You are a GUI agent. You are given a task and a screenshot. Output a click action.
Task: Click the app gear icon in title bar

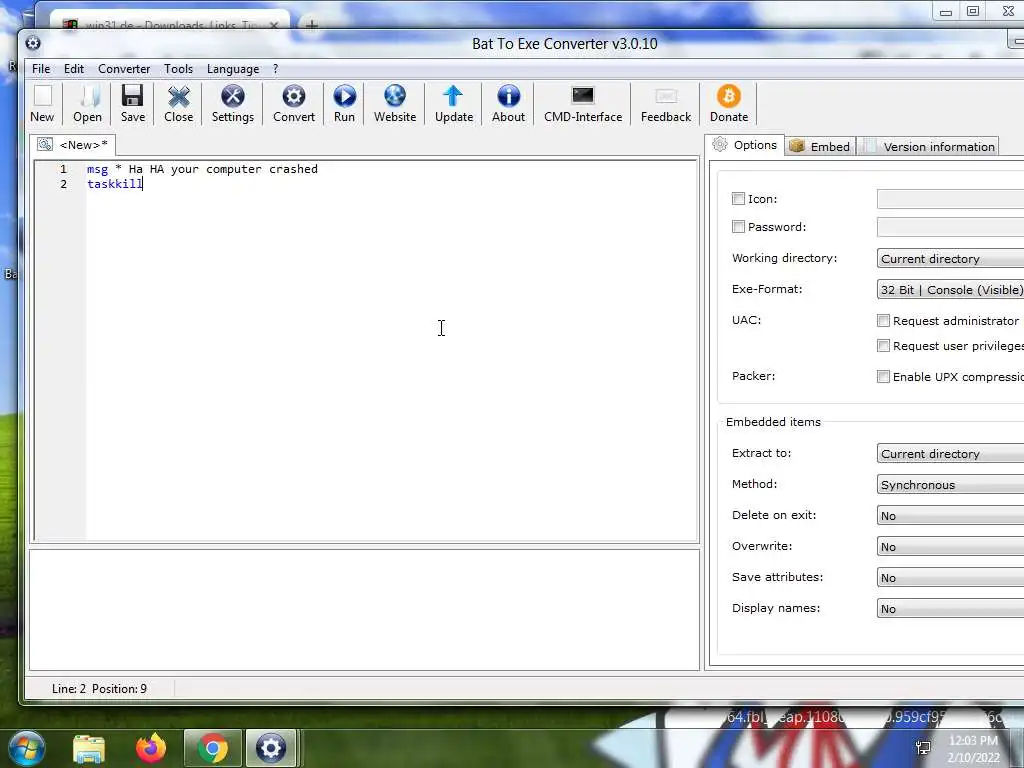pyautogui.click(x=33, y=43)
